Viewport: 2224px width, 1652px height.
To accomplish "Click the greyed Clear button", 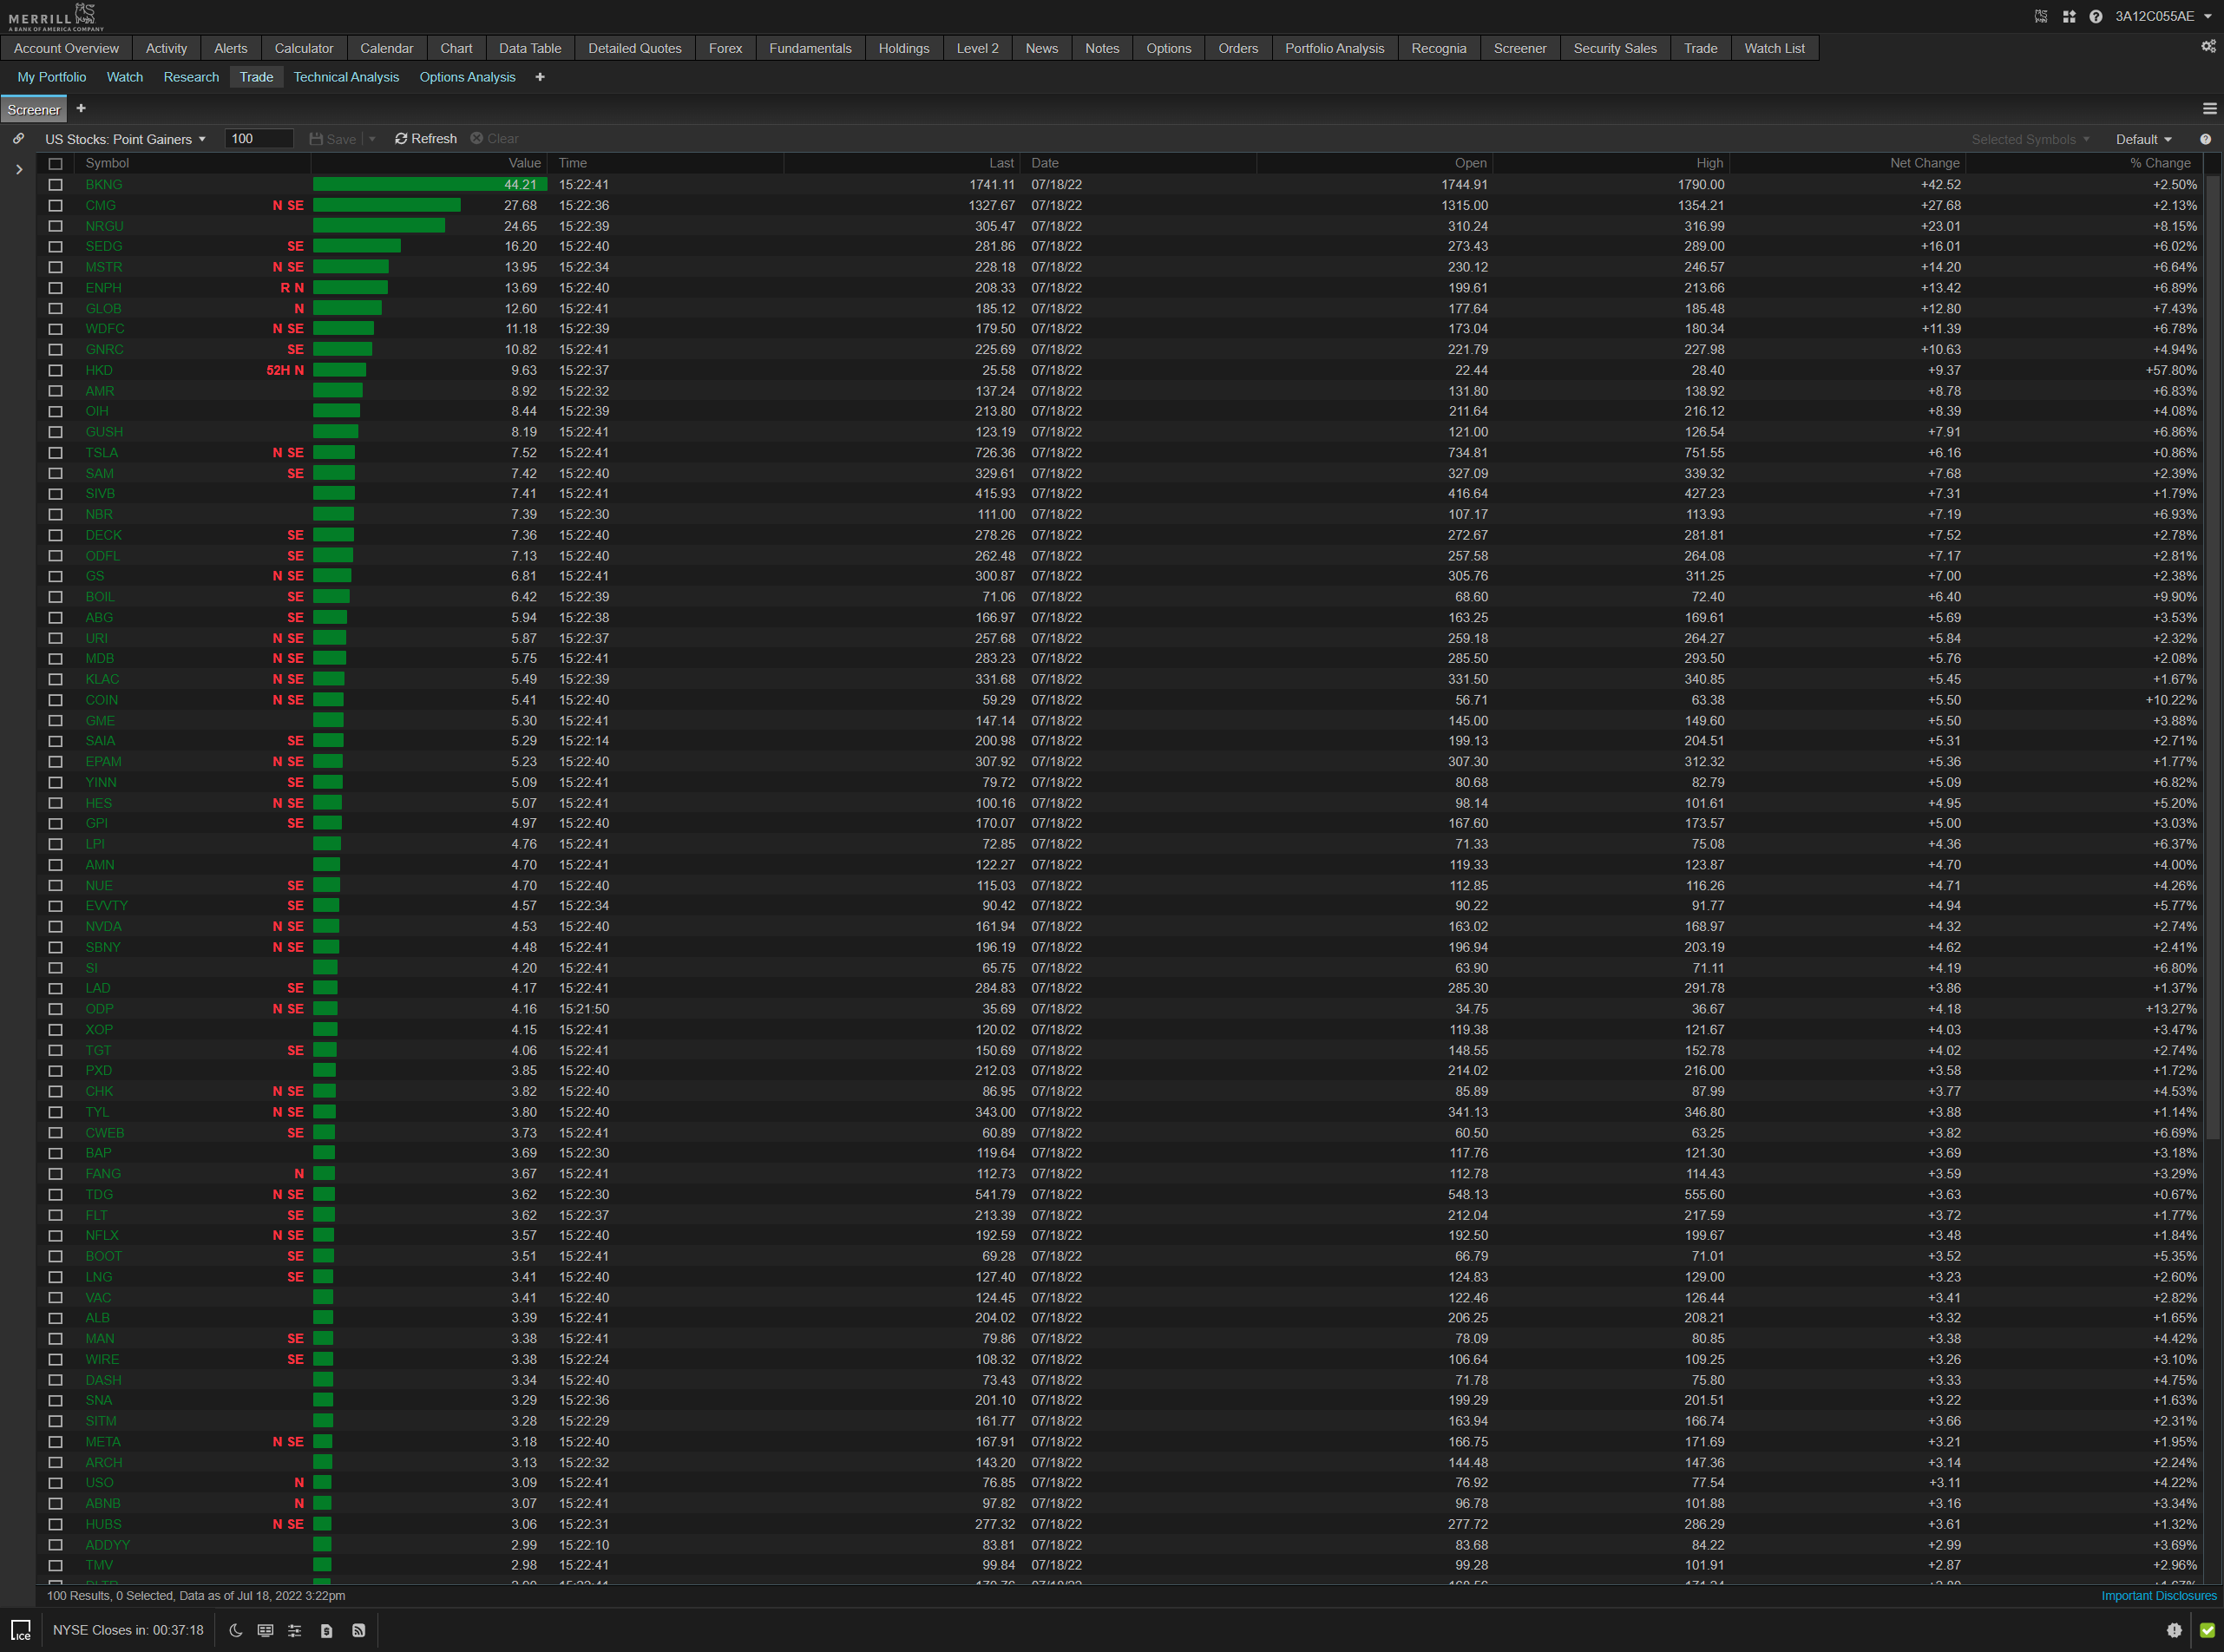I will click(x=494, y=139).
